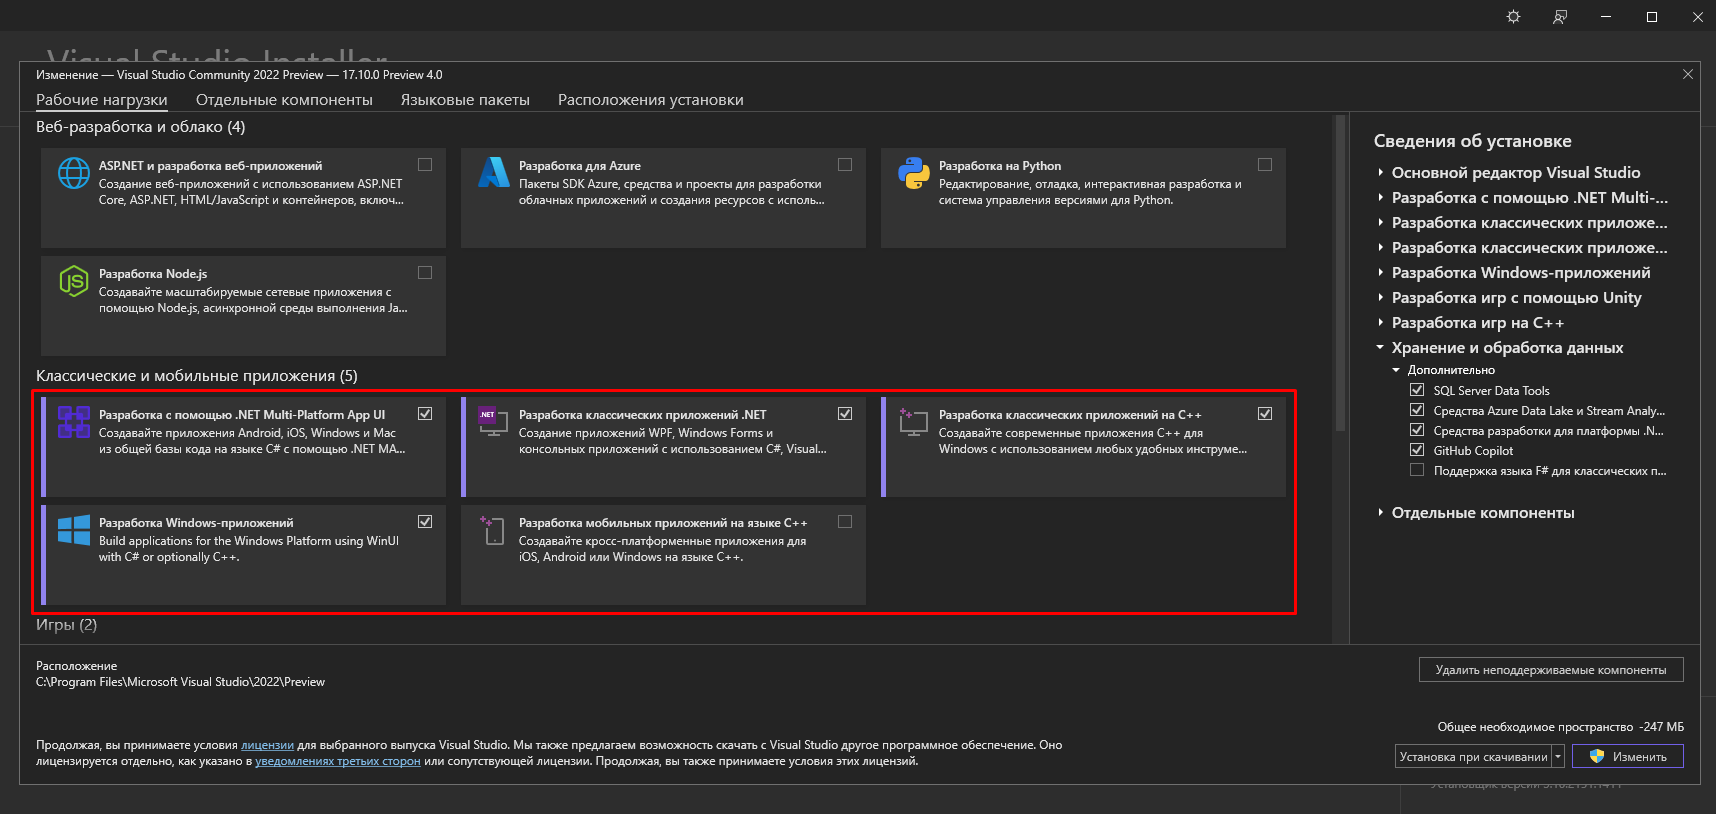Viewport: 1716px width, 814px height.
Task: Click the Node.js workload icon
Action: [x=73, y=281]
